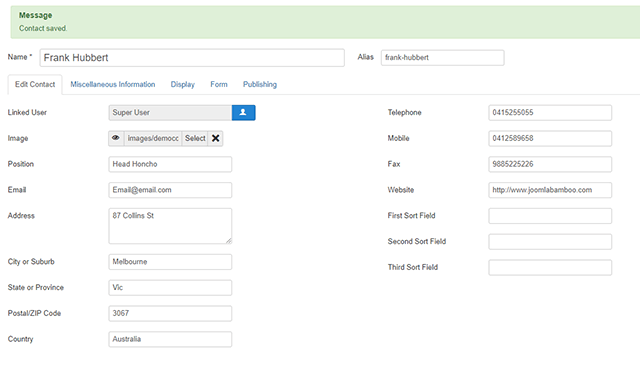
Task: Click the 'Second Sort Field' label
Action: pos(417,241)
